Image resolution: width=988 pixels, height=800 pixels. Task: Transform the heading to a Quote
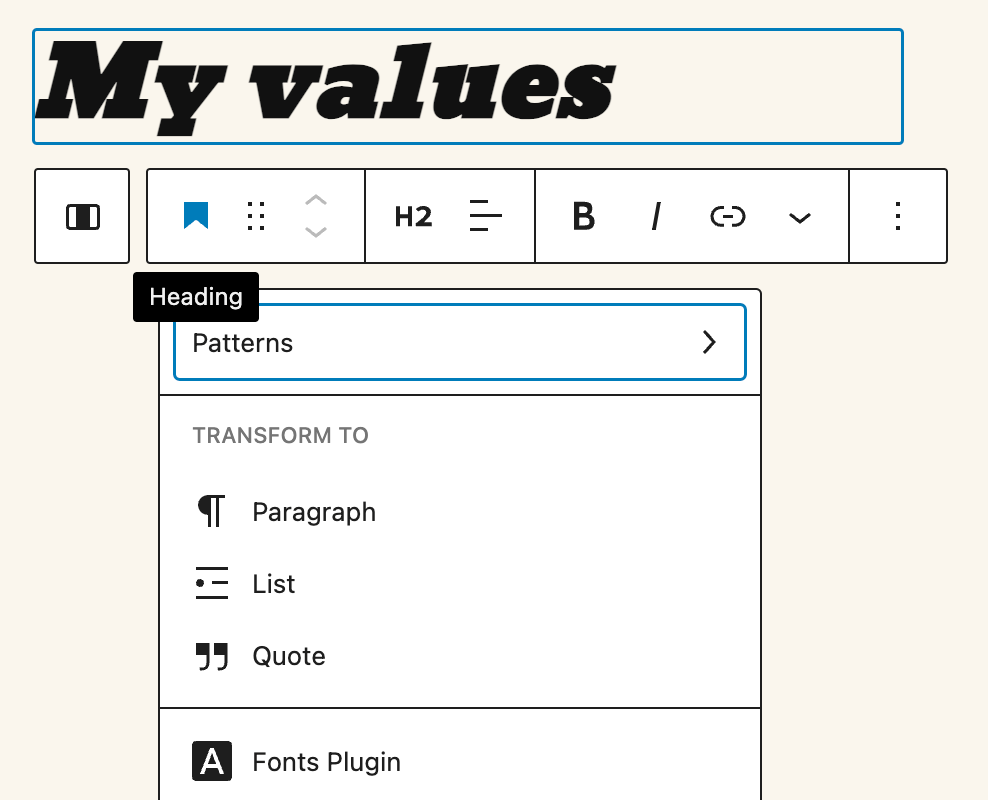point(289,655)
